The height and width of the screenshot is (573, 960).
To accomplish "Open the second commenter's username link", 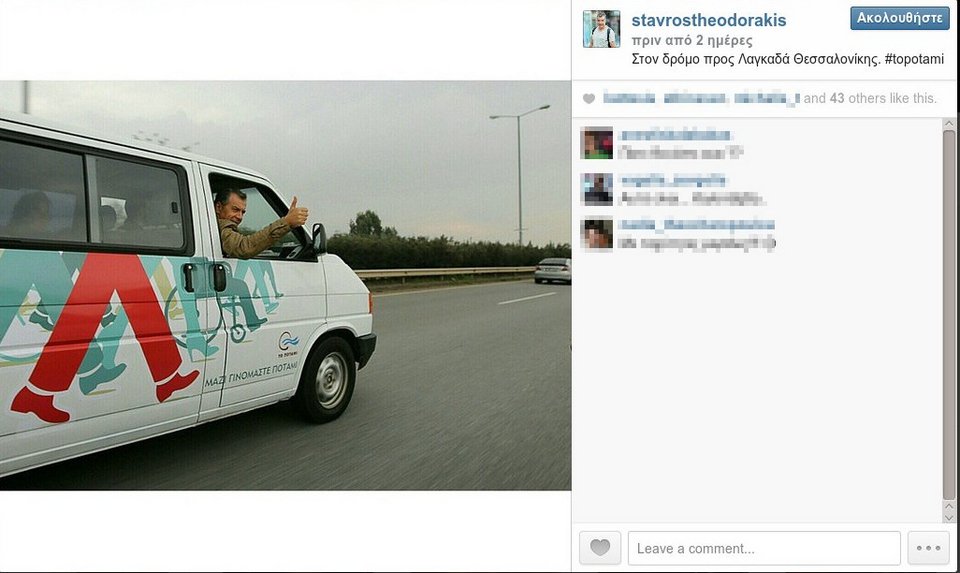I will tap(672, 180).
